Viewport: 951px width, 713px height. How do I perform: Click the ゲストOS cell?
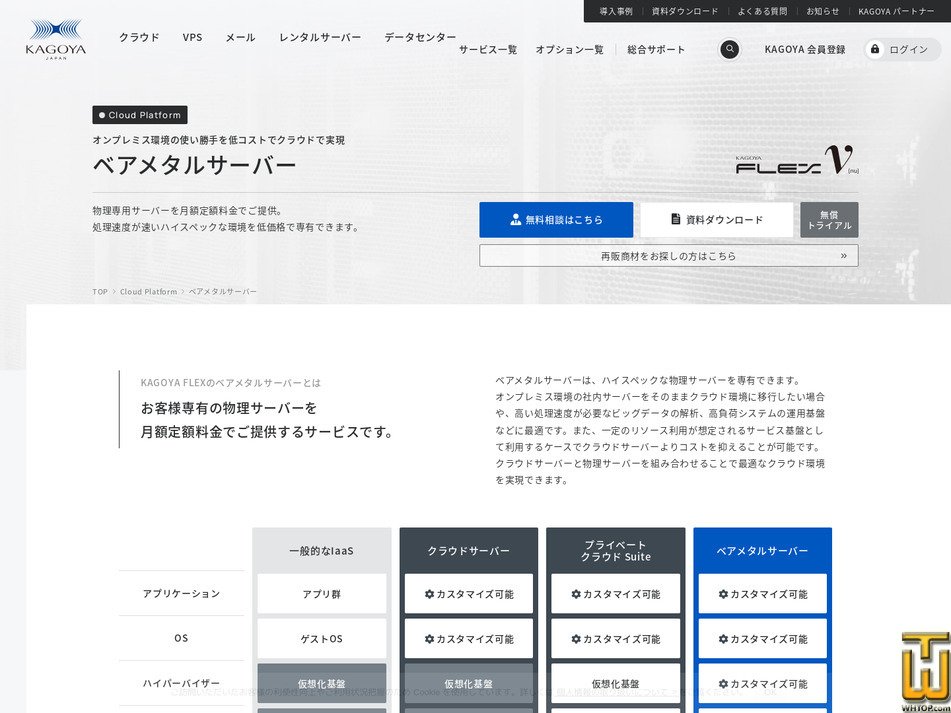coord(321,638)
